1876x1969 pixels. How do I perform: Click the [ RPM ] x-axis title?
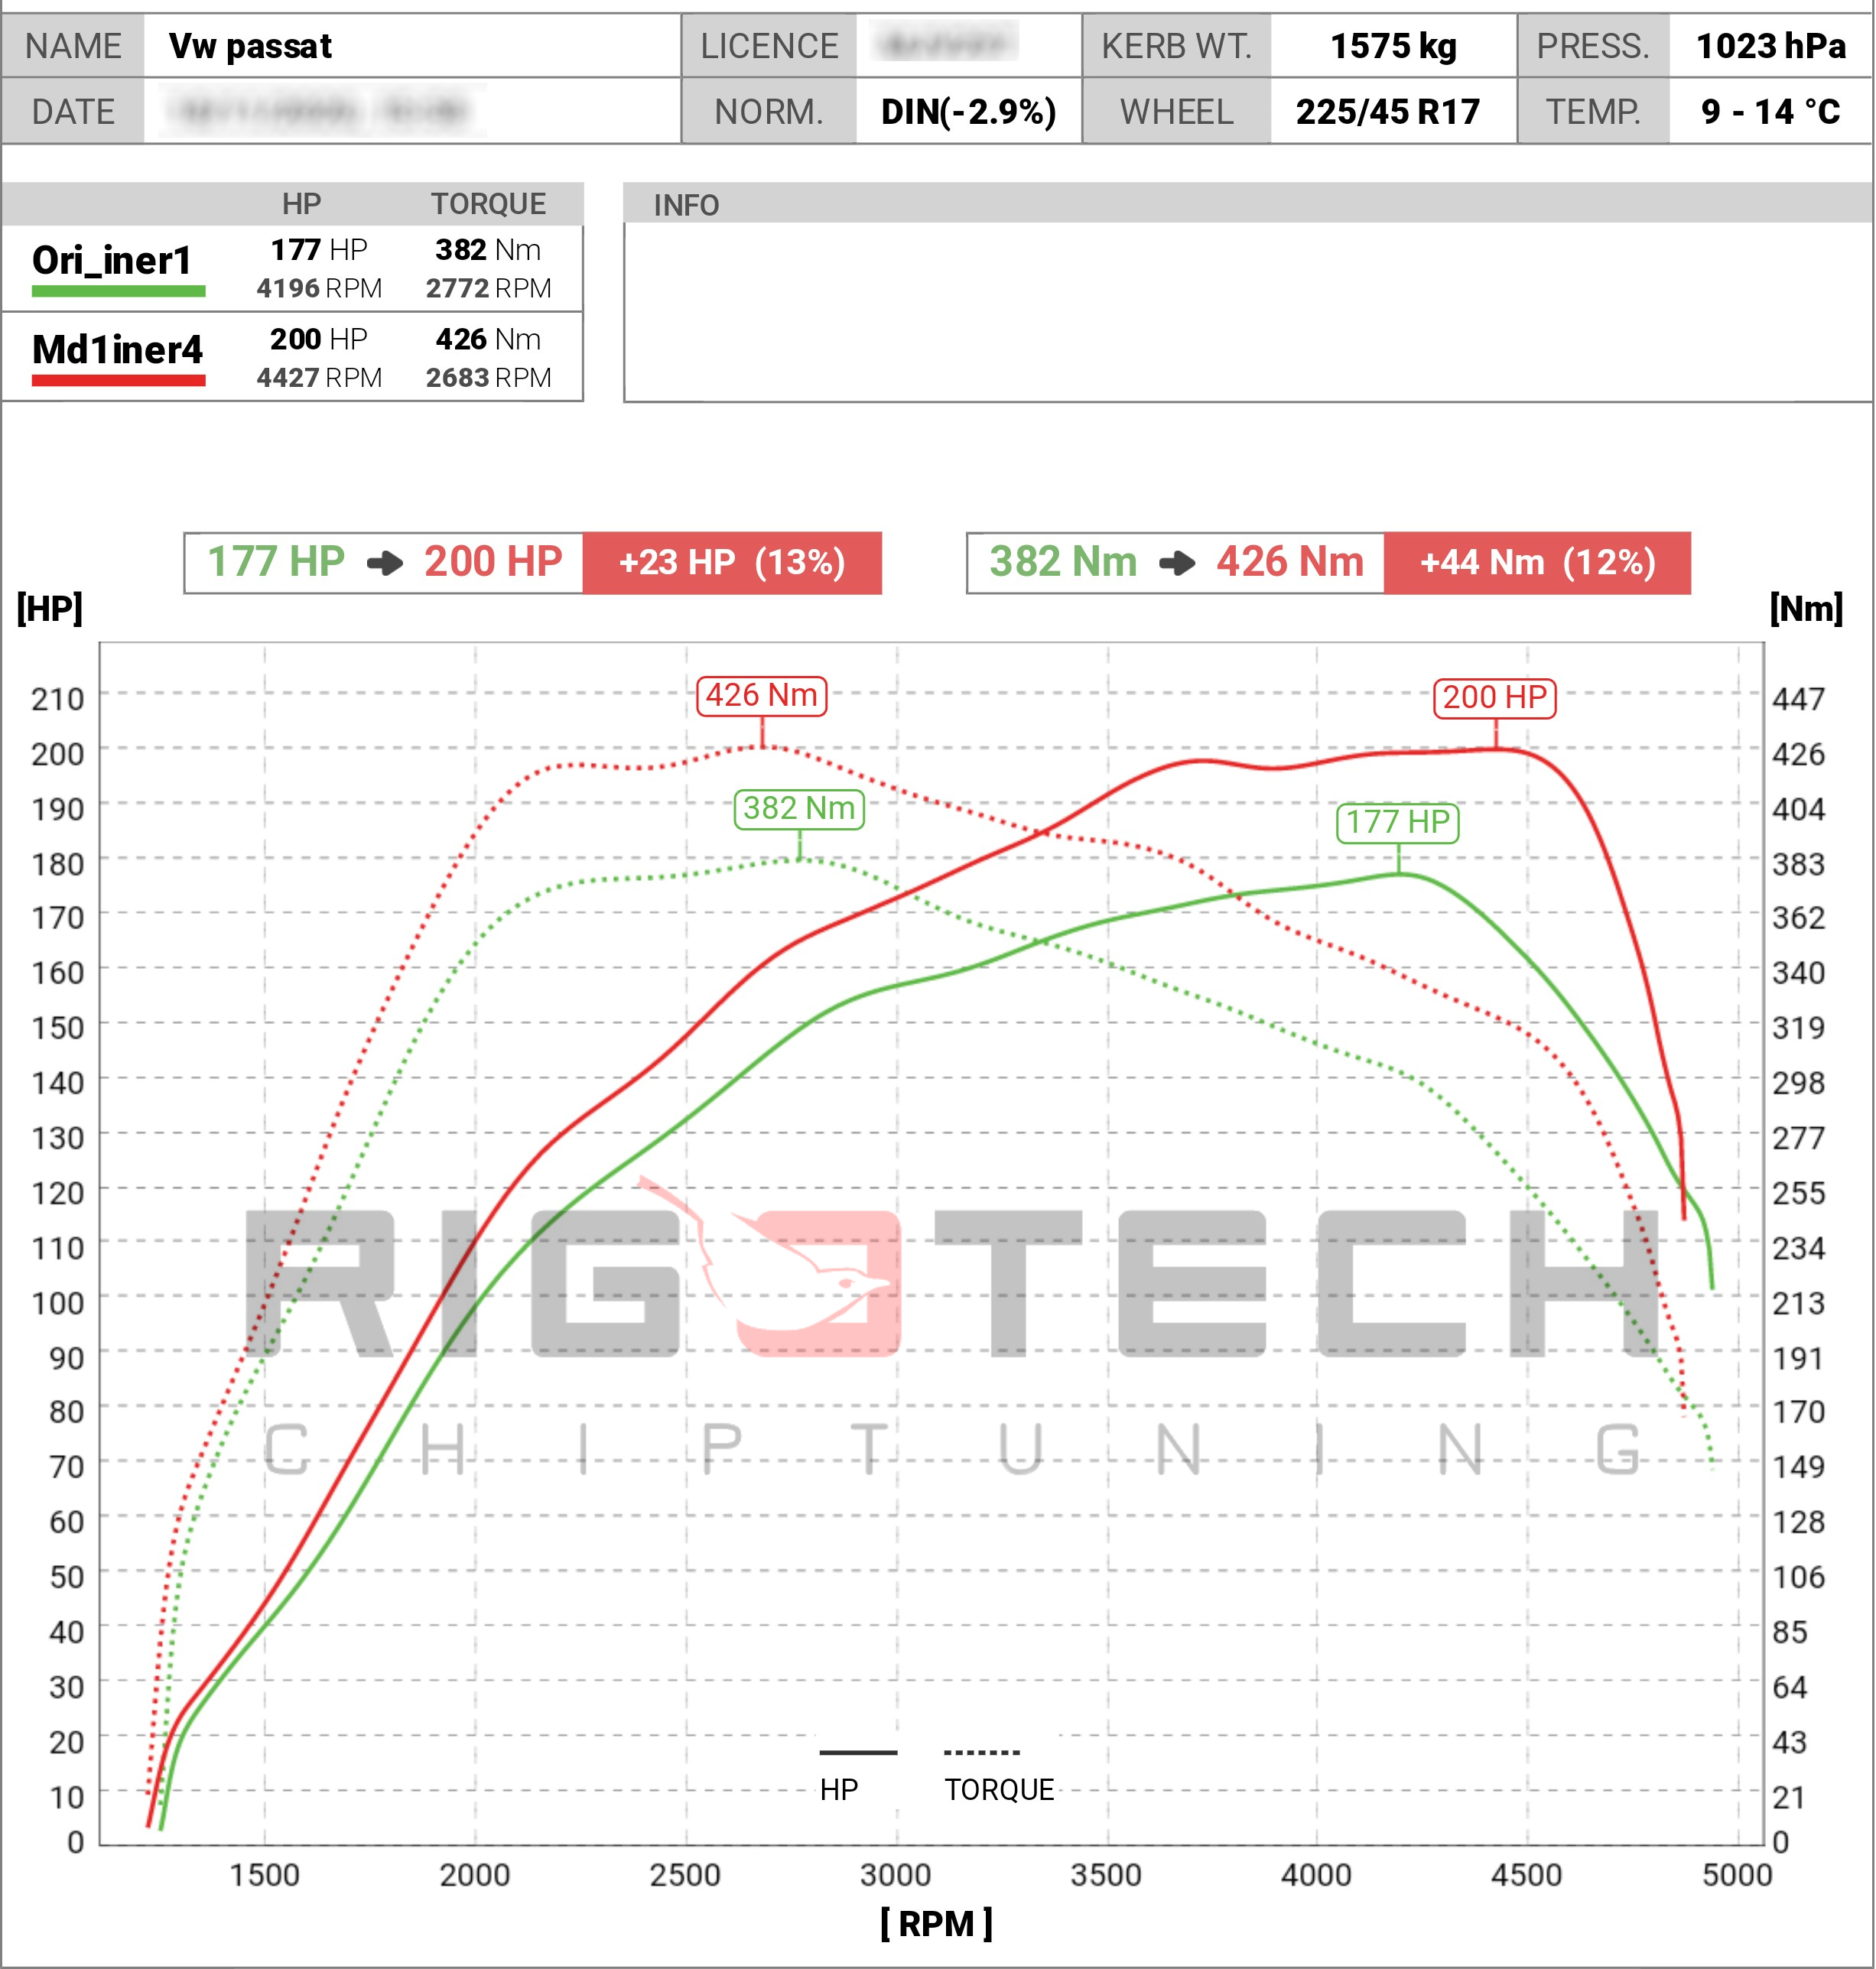(936, 1923)
